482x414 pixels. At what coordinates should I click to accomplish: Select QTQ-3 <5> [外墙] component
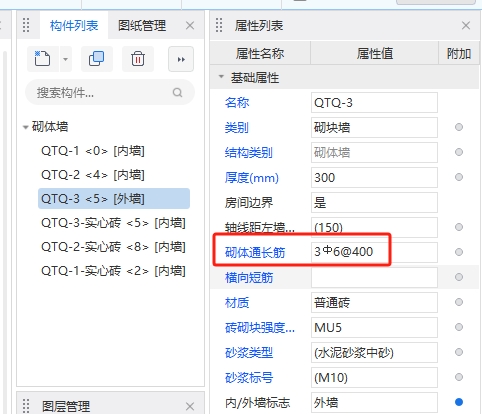(x=114, y=199)
